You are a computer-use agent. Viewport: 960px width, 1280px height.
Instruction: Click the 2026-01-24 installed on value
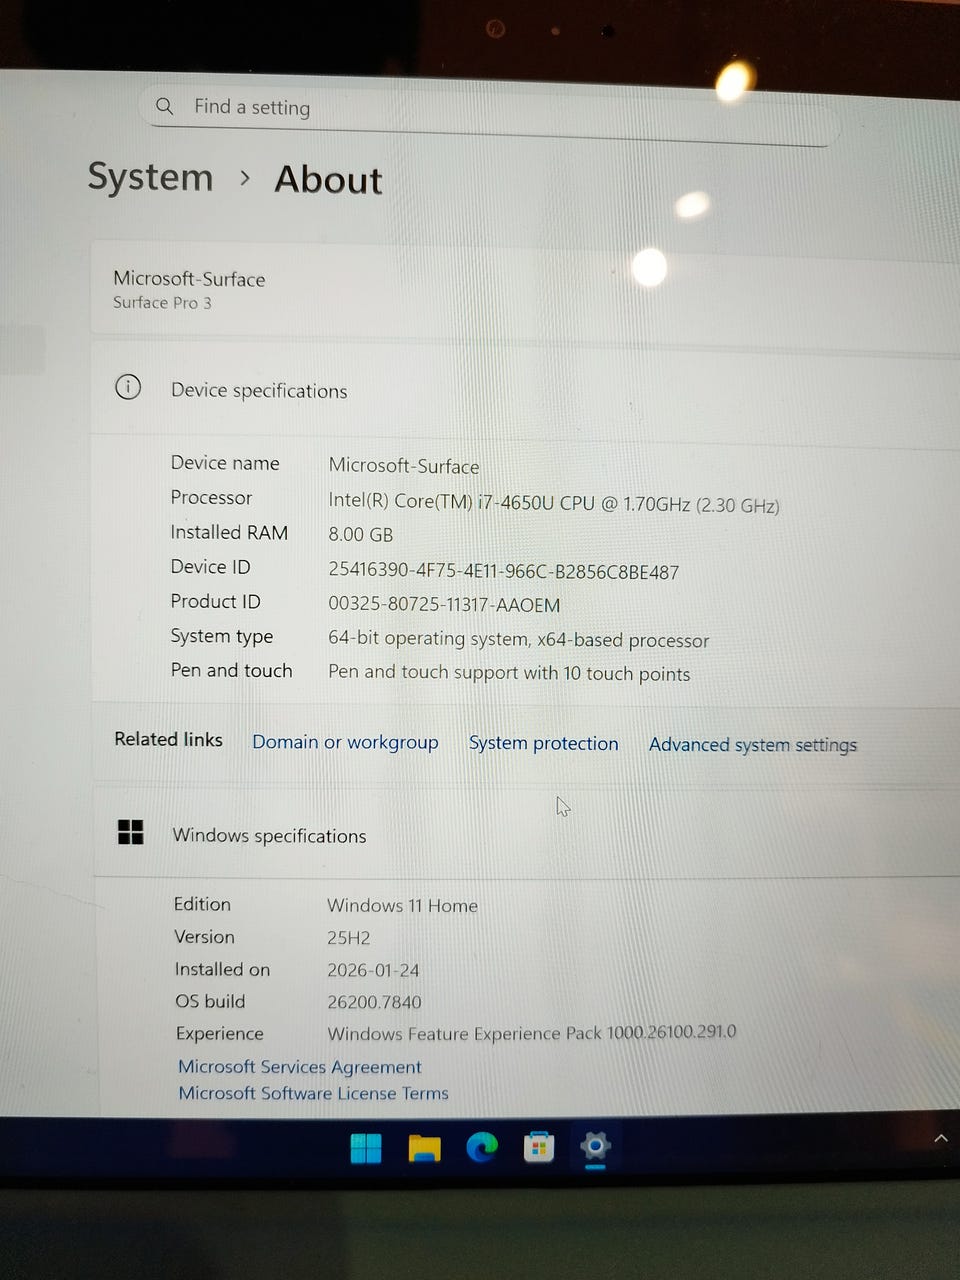coord(373,970)
